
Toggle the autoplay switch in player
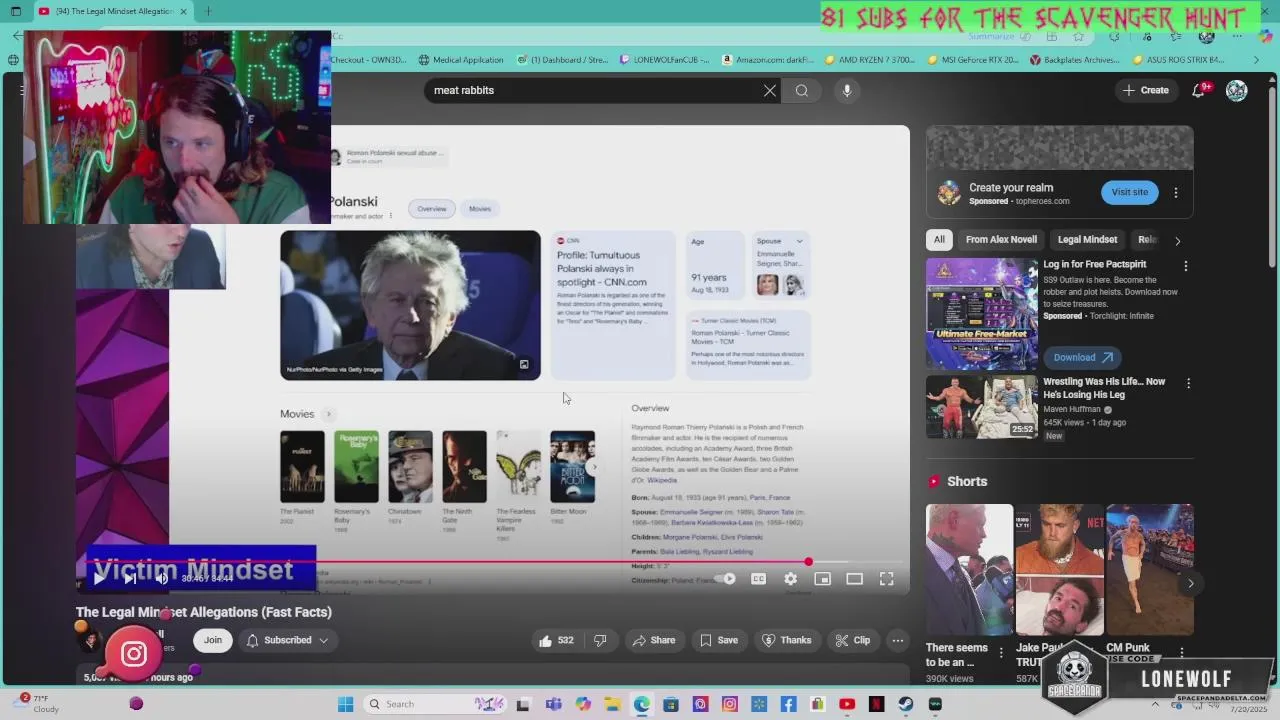click(x=726, y=579)
